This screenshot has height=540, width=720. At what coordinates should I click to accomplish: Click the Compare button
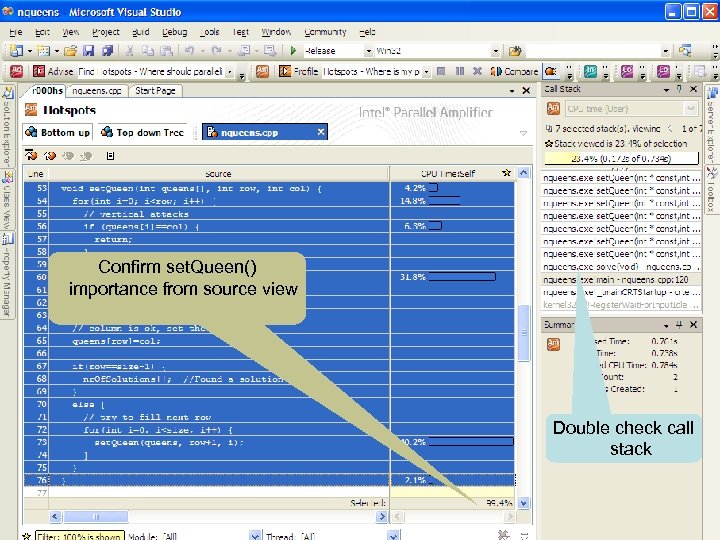(x=514, y=71)
